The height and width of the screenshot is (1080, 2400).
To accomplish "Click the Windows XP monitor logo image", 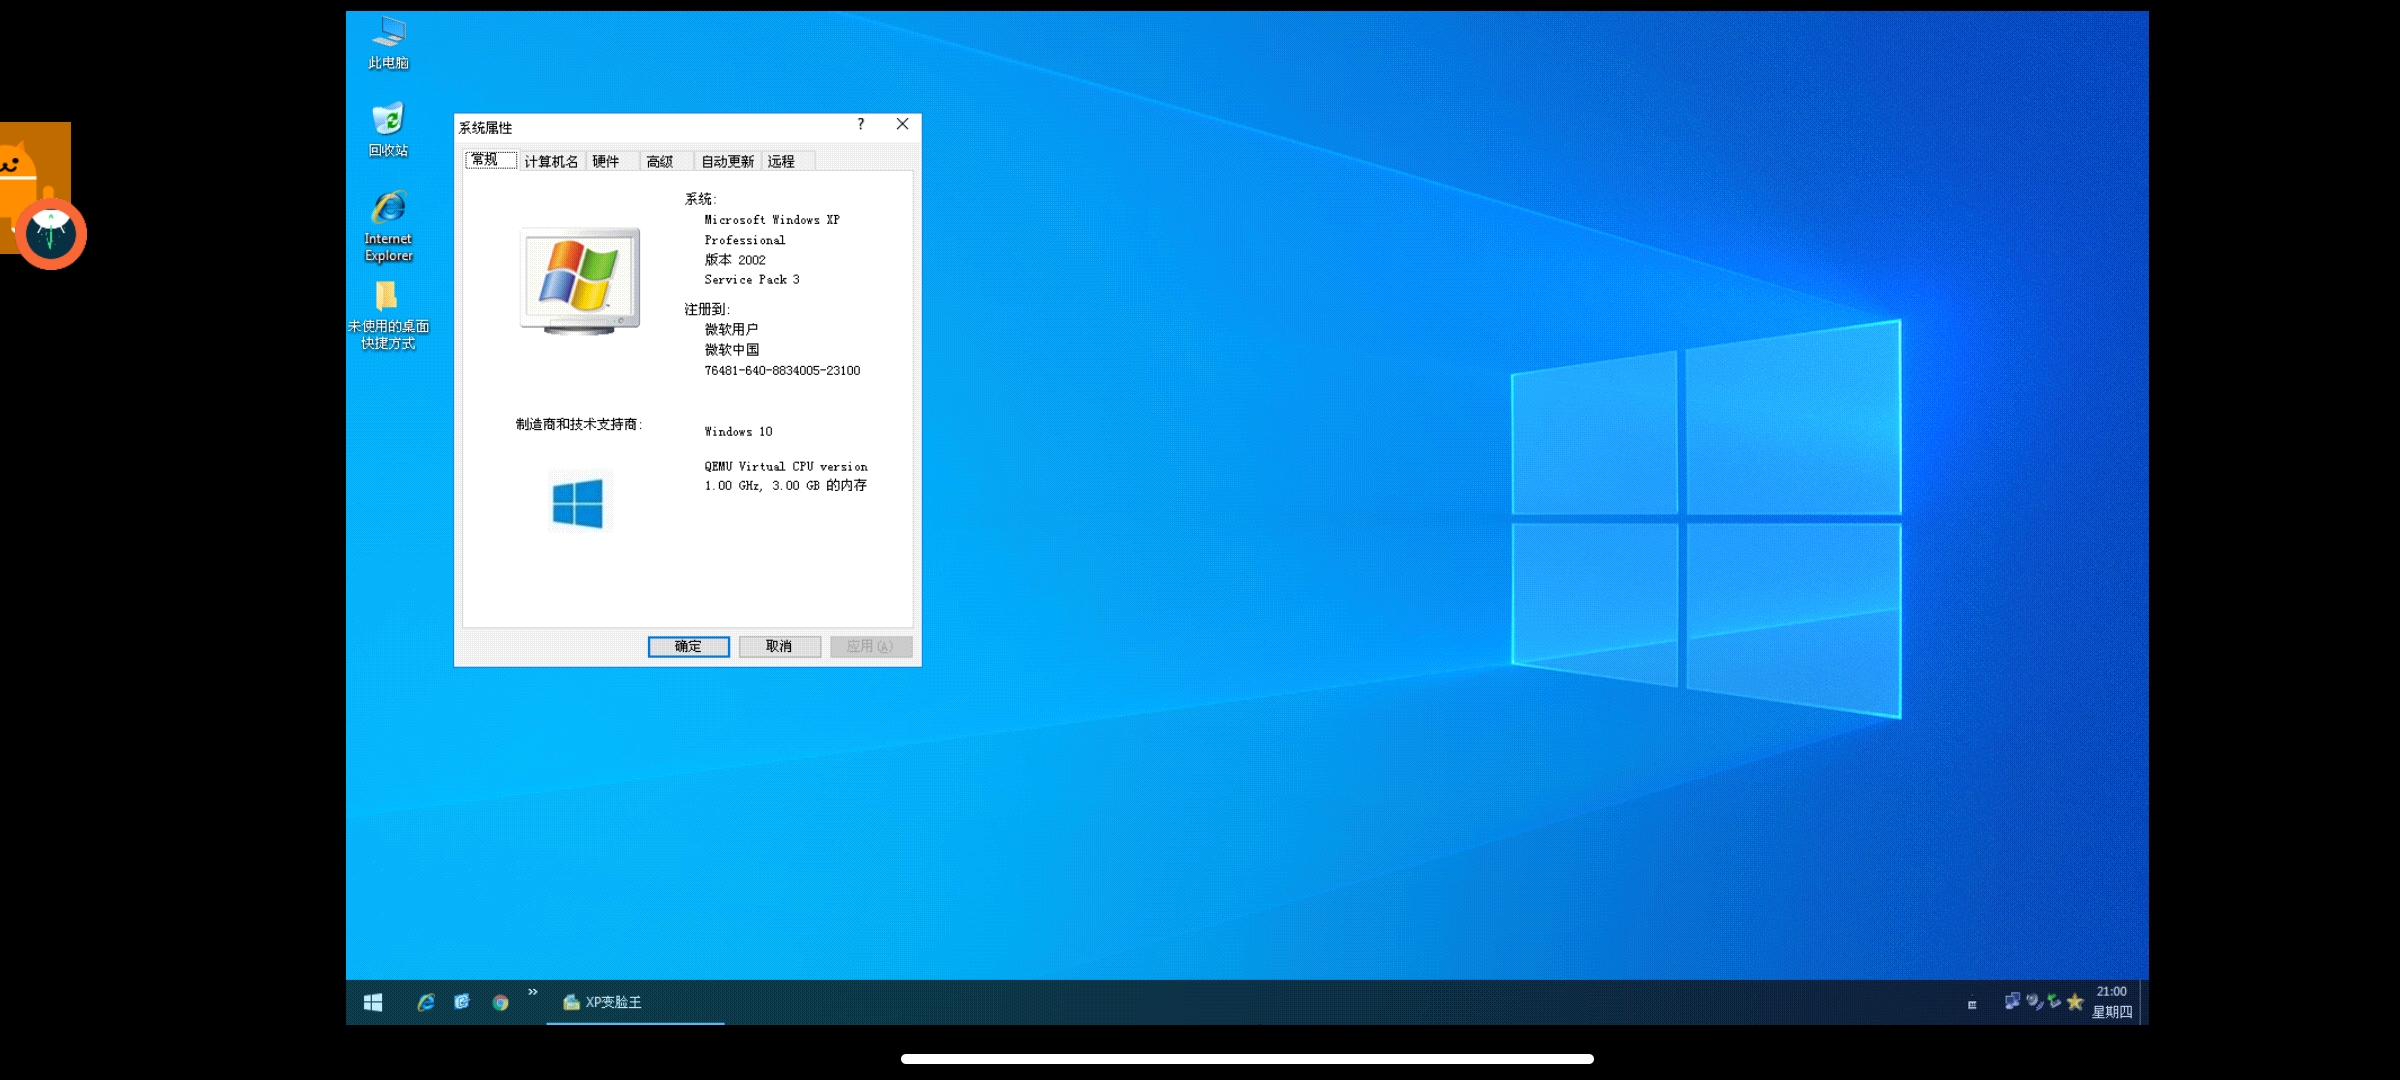I will (x=580, y=281).
